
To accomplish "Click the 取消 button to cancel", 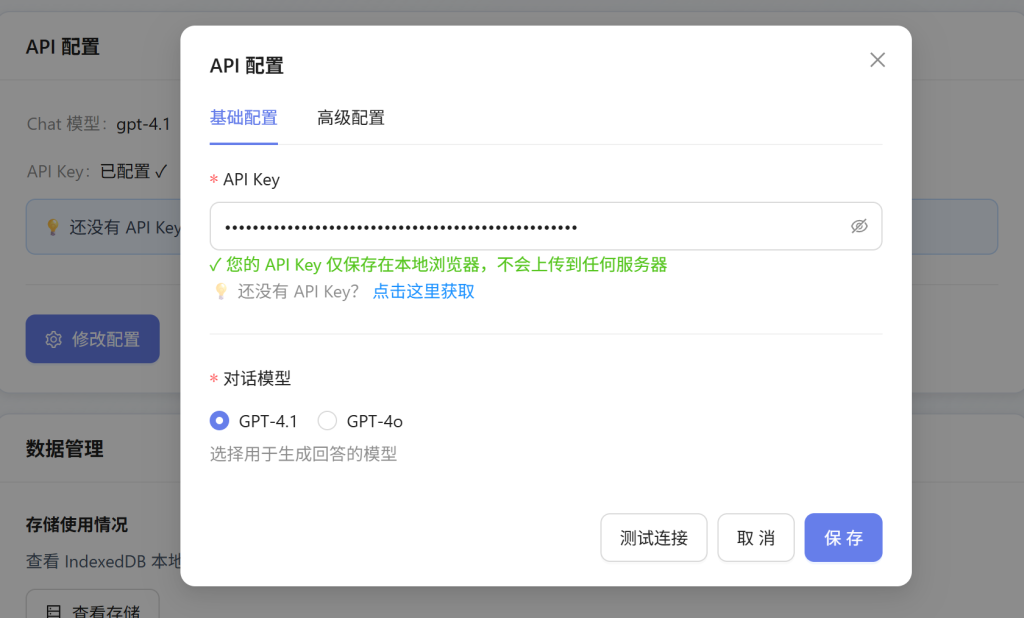I will [x=755, y=537].
